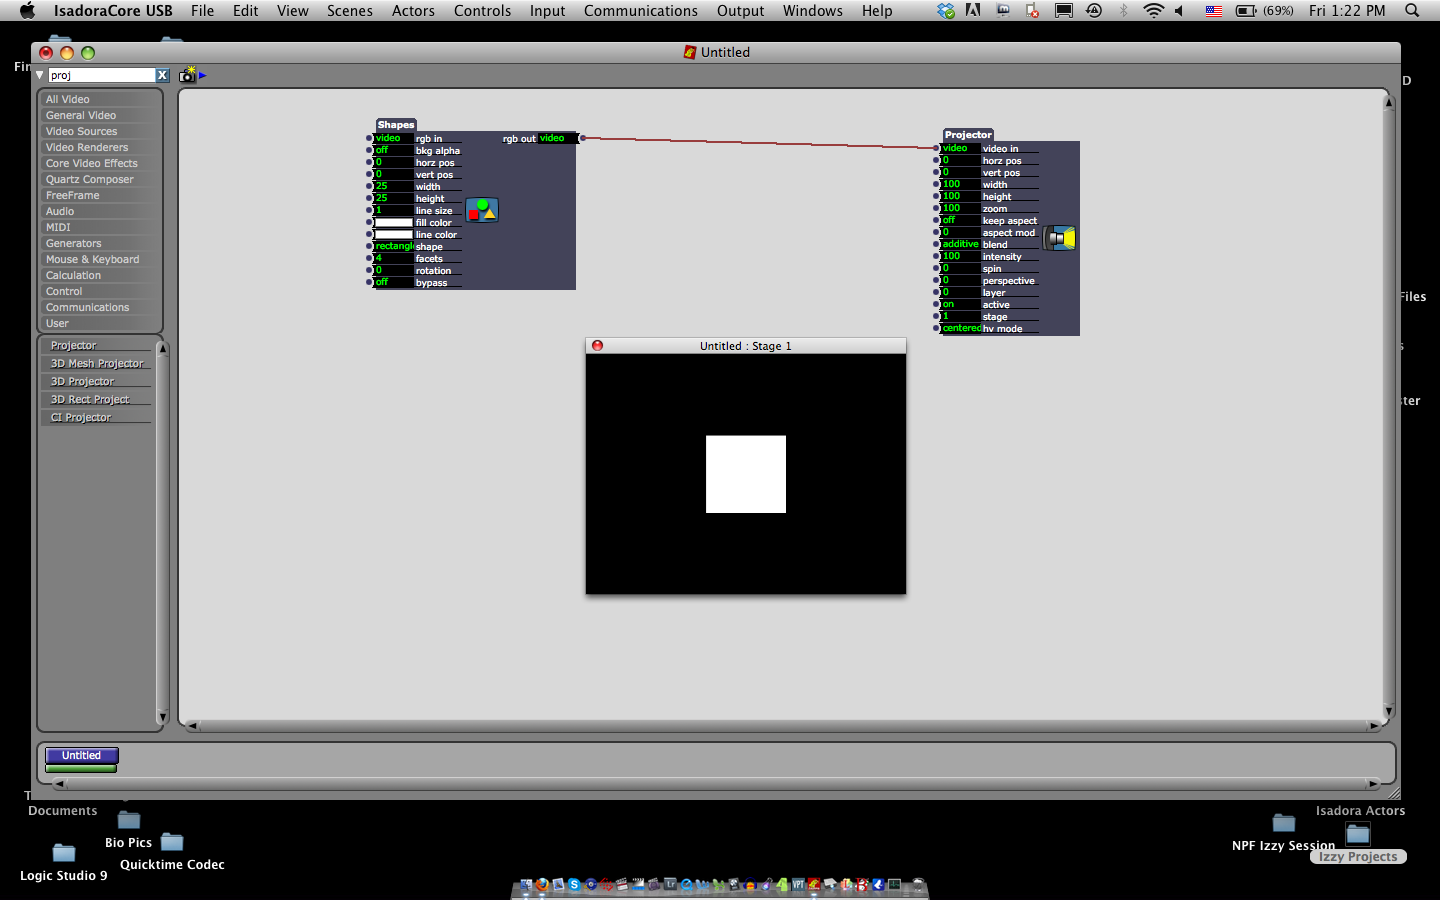The image size is (1440, 900).
Task: Click Shapes facets value 4
Action: 393,258
